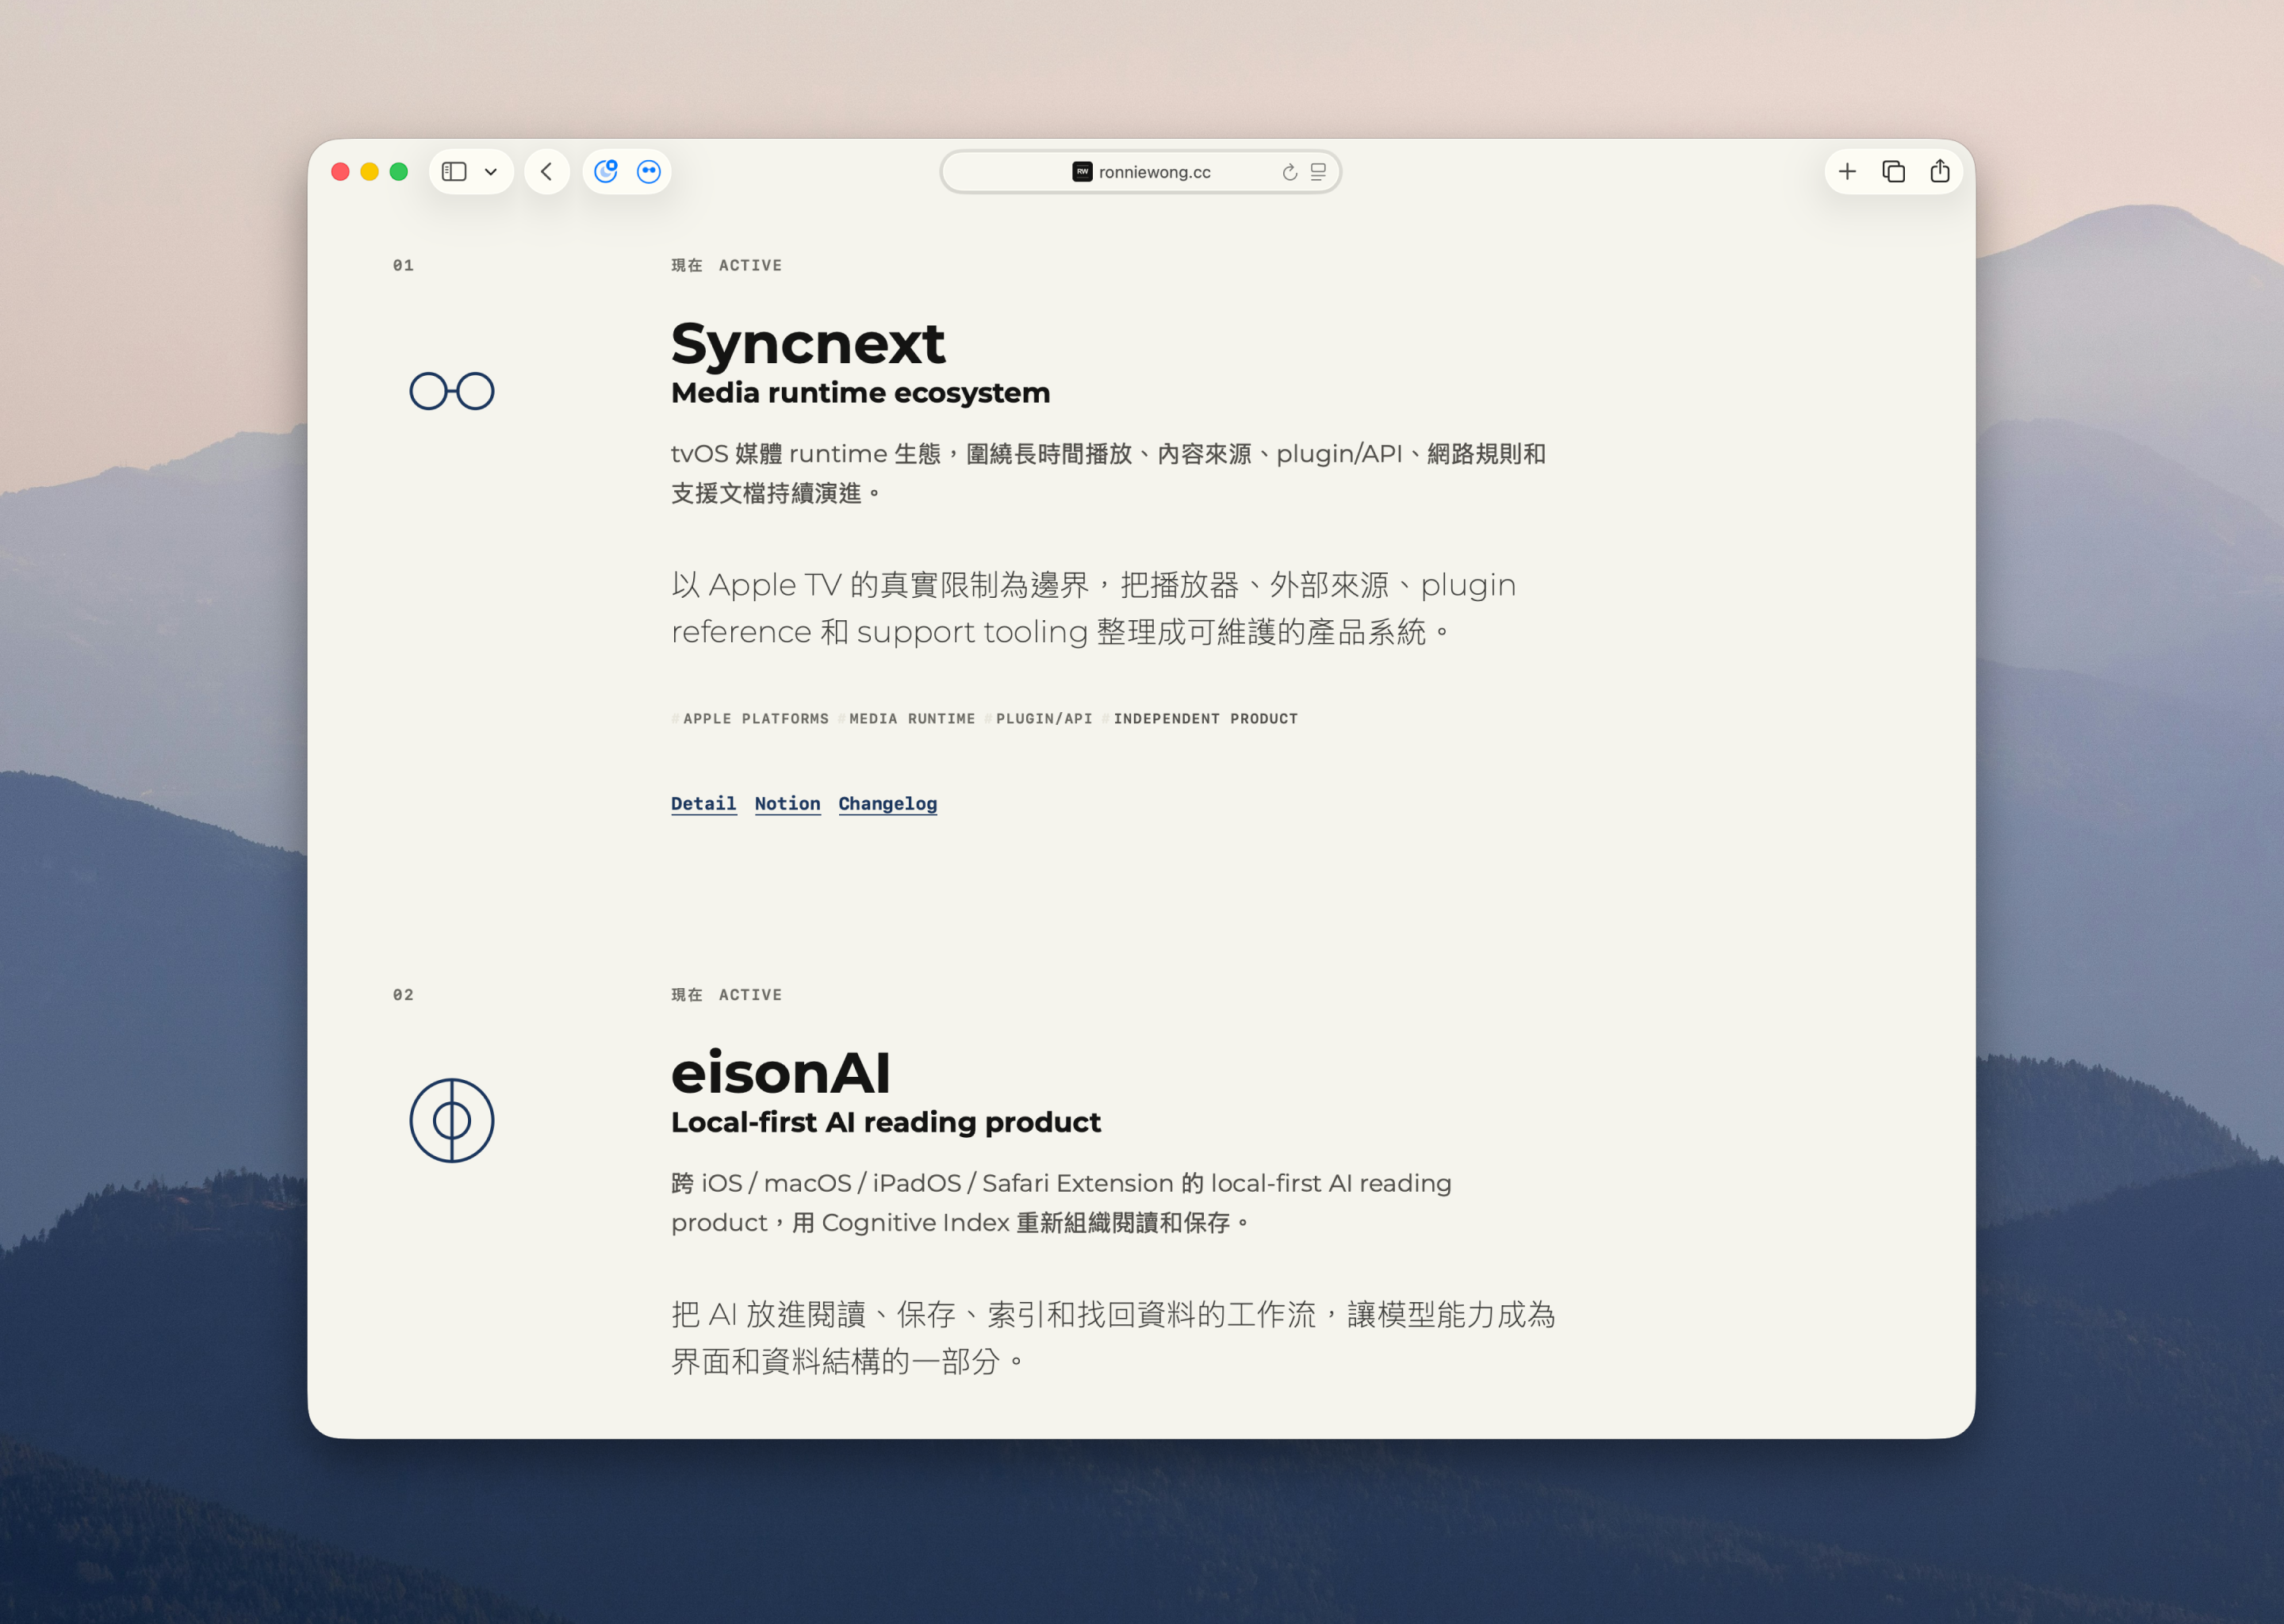The height and width of the screenshot is (1624, 2284).
Task: Toggle the Safari sidebar
Action: [x=454, y=172]
